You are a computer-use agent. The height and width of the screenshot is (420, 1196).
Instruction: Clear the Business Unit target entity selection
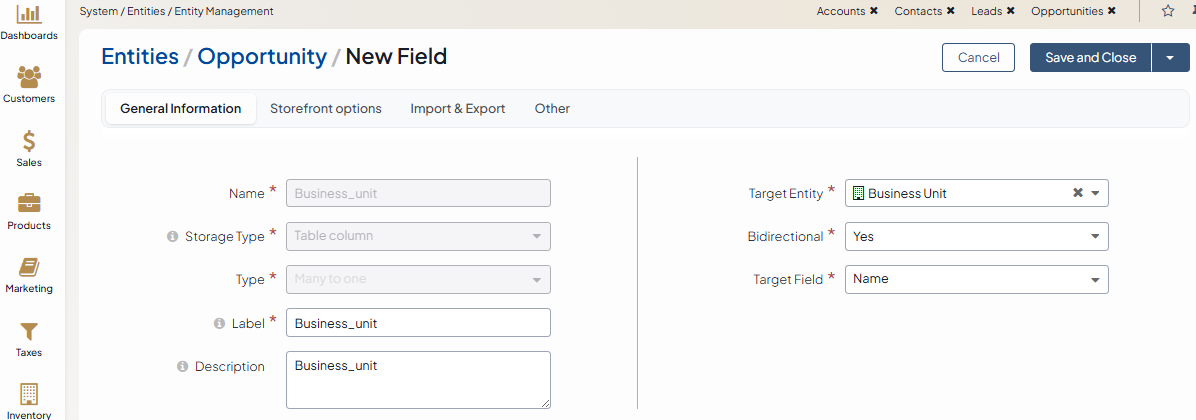[x=1077, y=193]
